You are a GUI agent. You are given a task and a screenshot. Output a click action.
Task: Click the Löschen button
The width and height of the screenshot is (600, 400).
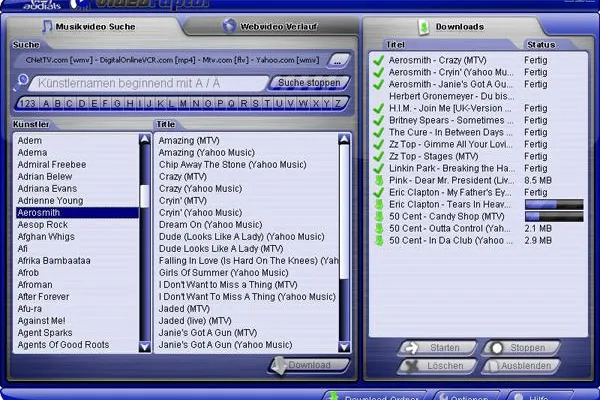pyautogui.click(x=439, y=366)
